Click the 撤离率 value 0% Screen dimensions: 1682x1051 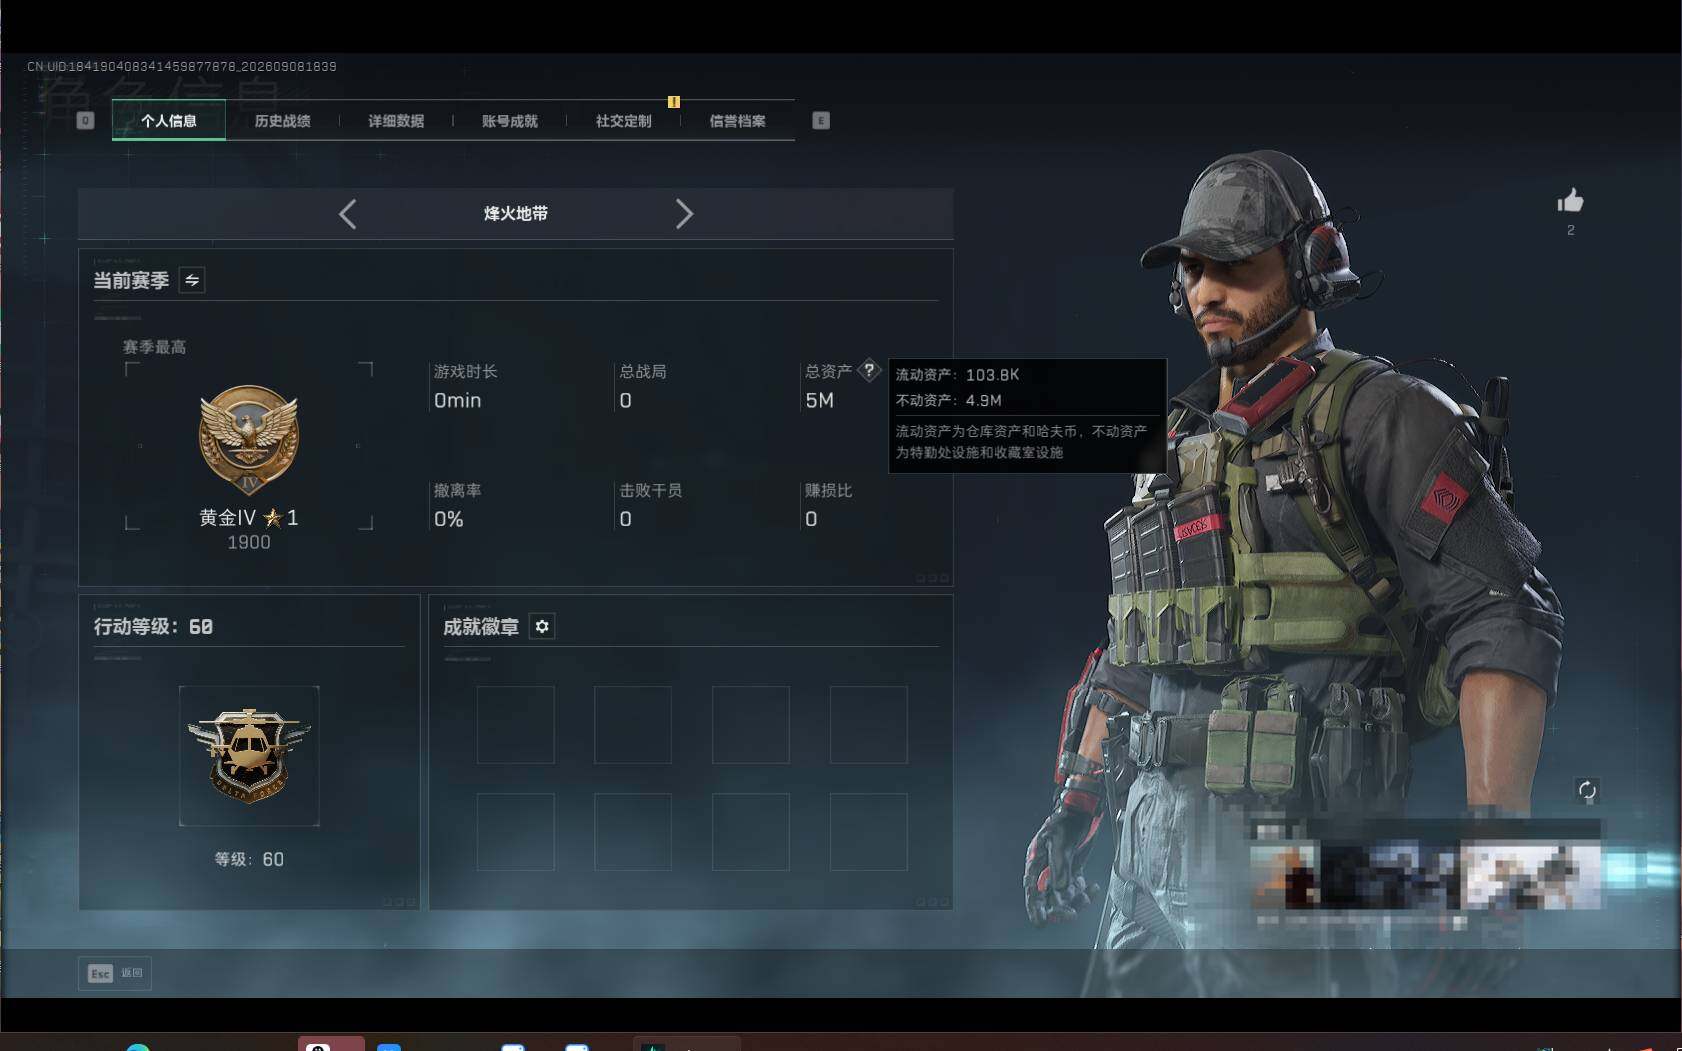click(449, 520)
